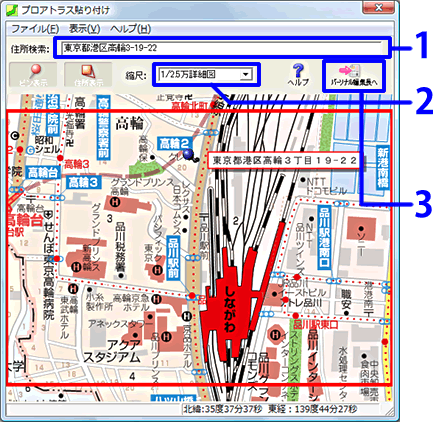Click the アクアスタジアム label on map
Image resolution: width=433 pixels, height=422 pixels.
[112, 351]
